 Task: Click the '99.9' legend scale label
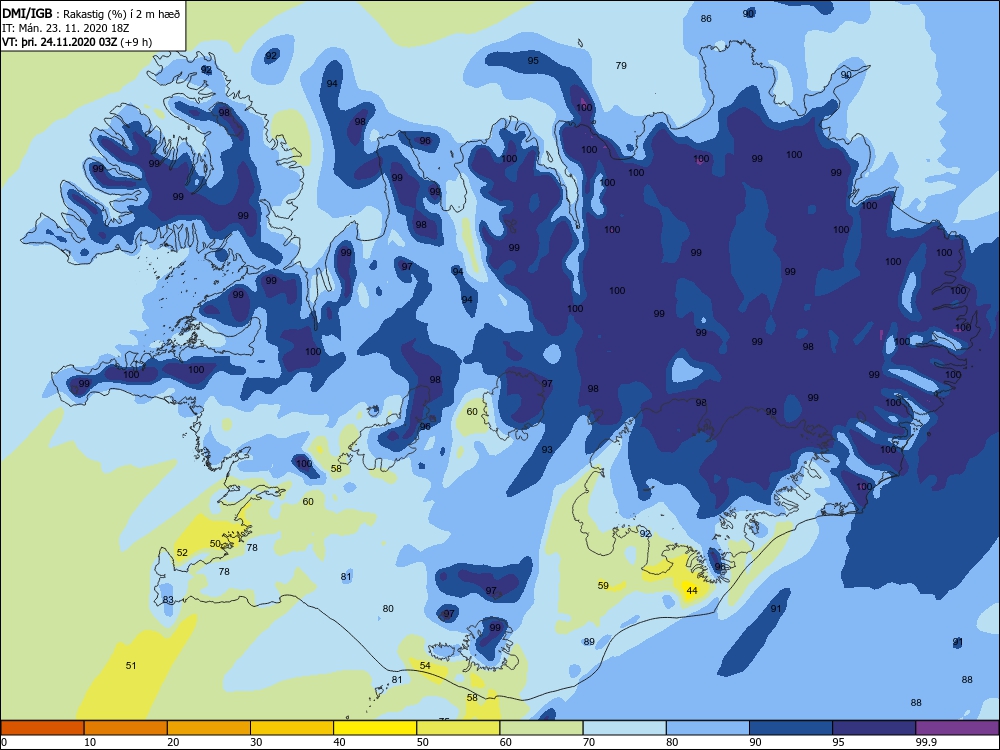(926, 742)
